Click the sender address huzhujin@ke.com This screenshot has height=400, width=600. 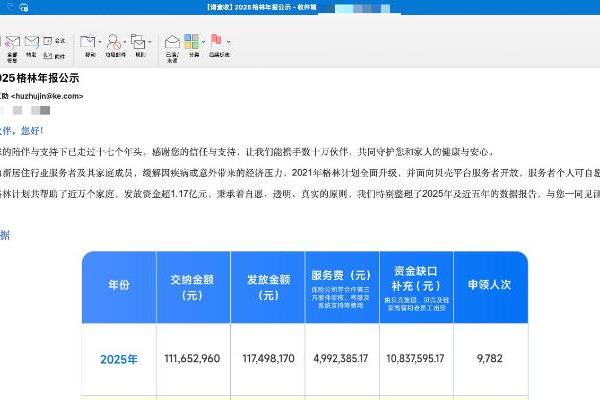point(47,96)
